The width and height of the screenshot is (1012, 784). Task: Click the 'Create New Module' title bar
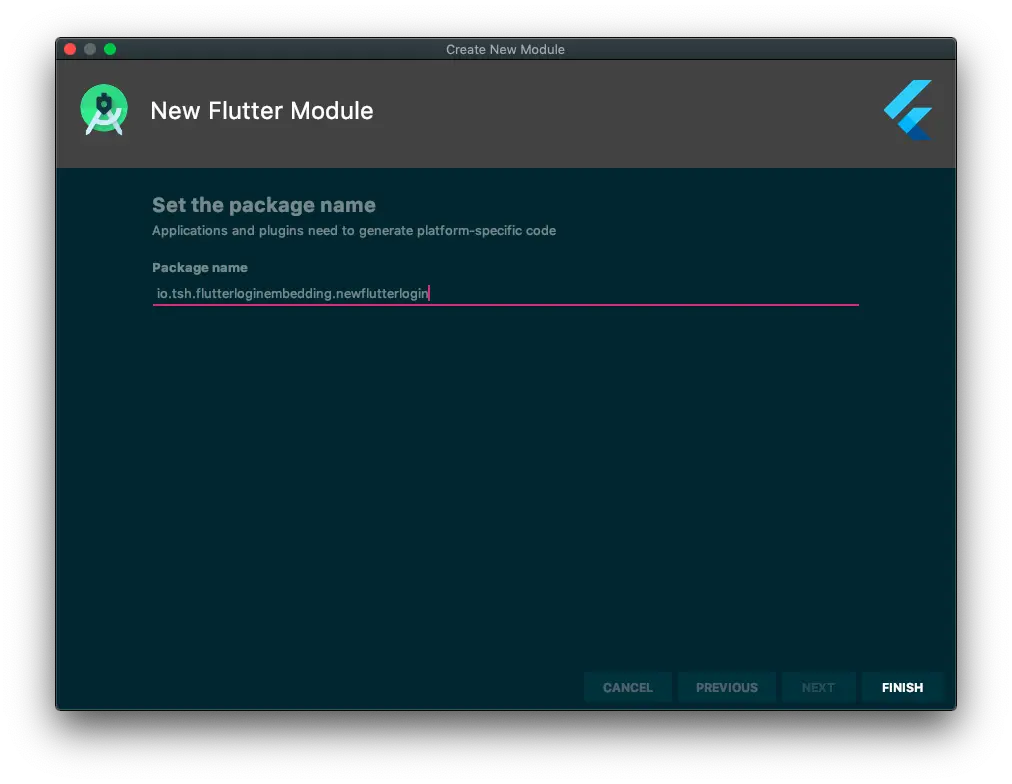click(505, 49)
